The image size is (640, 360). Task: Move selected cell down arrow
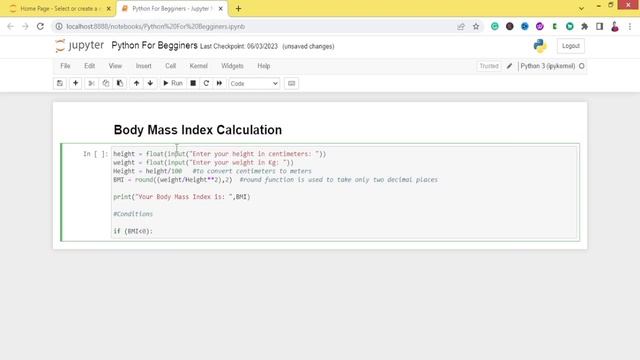[150, 83]
